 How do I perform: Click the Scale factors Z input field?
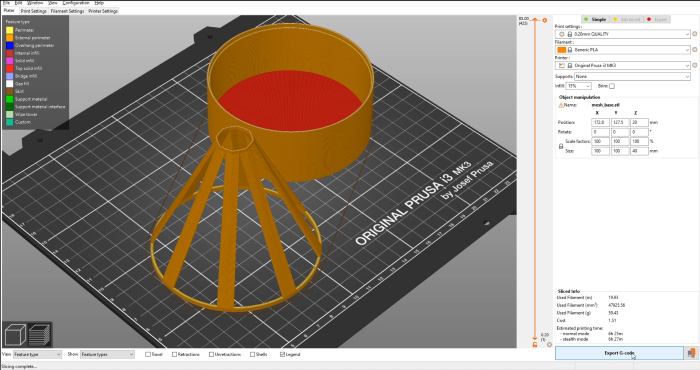coord(639,141)
